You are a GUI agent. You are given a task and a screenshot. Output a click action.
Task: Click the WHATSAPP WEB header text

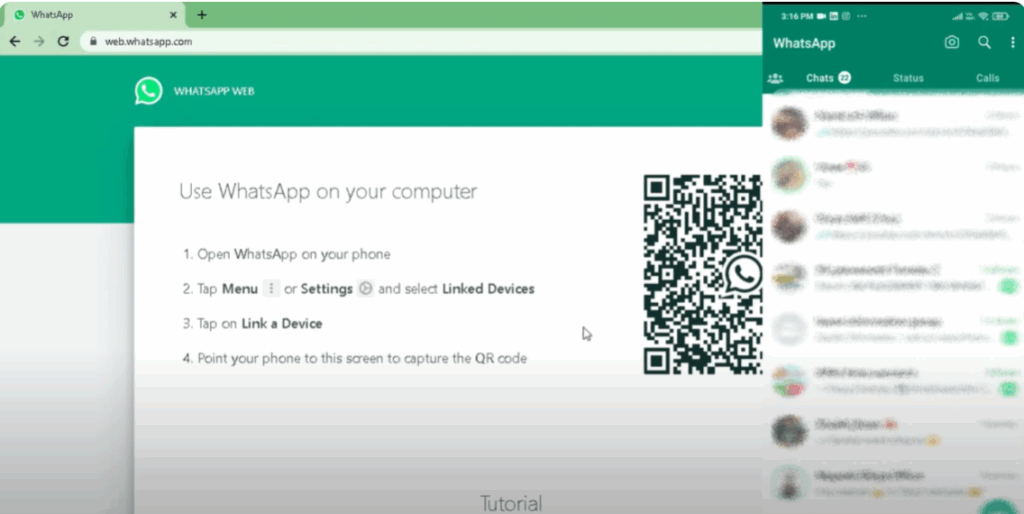pos(214,91)
